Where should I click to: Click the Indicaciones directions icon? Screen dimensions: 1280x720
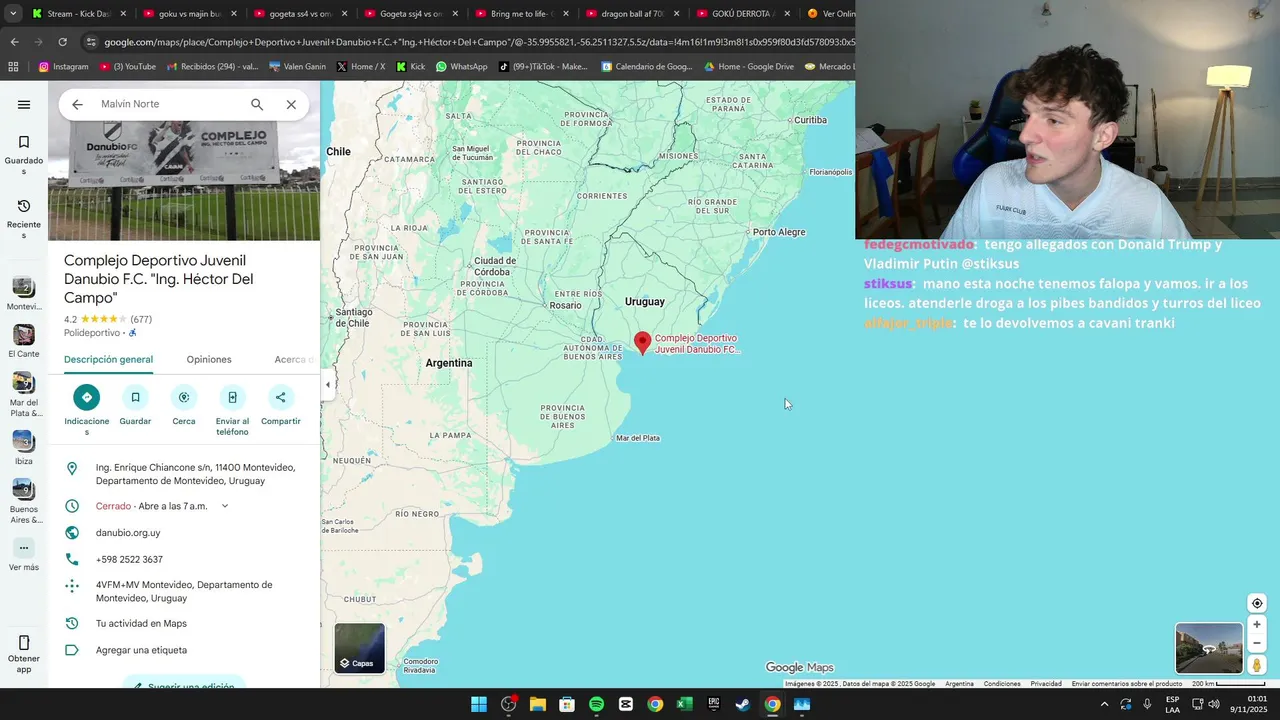tap(87, 397)
